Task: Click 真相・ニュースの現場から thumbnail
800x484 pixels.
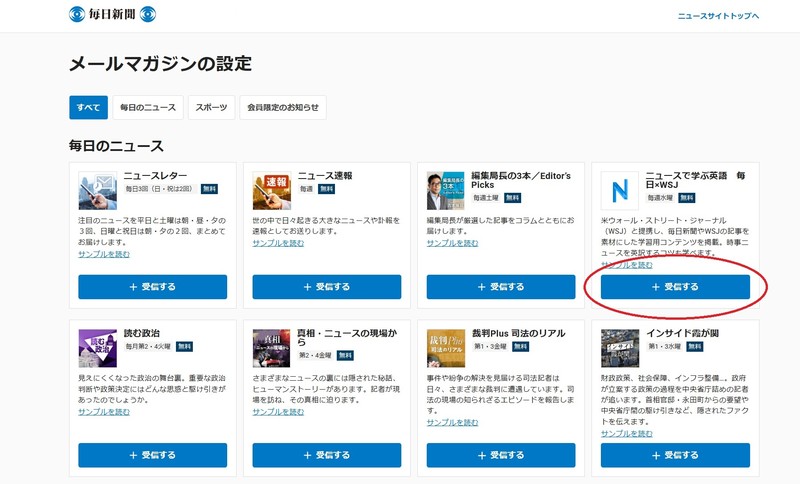Action: 272,348
